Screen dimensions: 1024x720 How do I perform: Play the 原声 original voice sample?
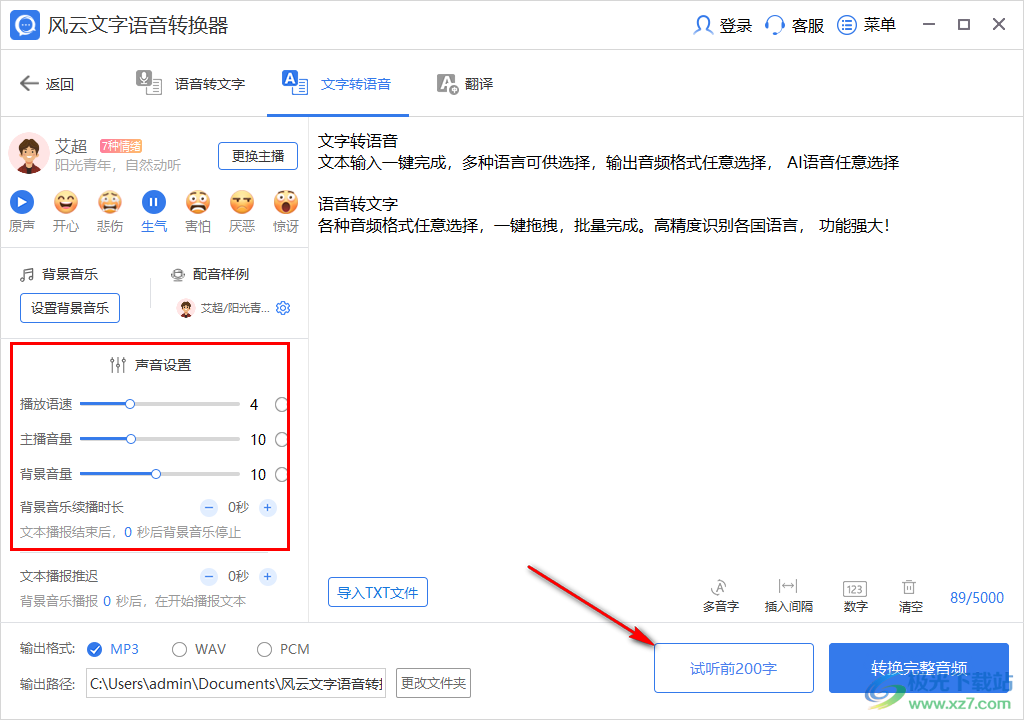tap(22, 203)
